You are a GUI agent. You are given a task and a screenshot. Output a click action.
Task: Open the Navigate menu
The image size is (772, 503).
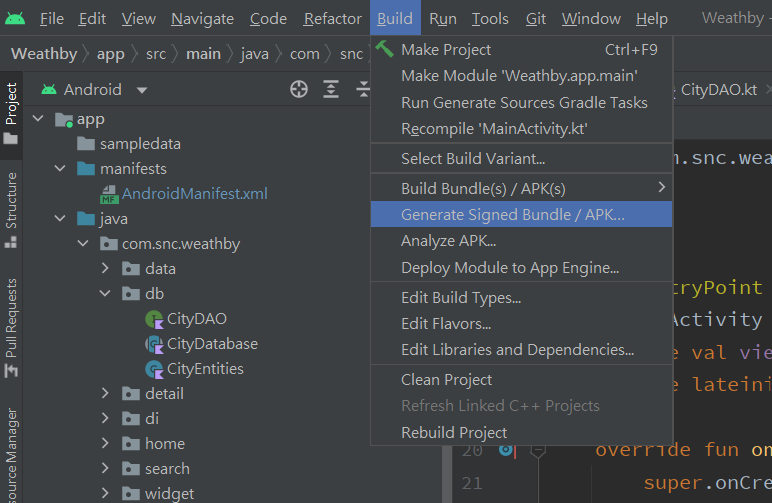[x=202, y=19]
